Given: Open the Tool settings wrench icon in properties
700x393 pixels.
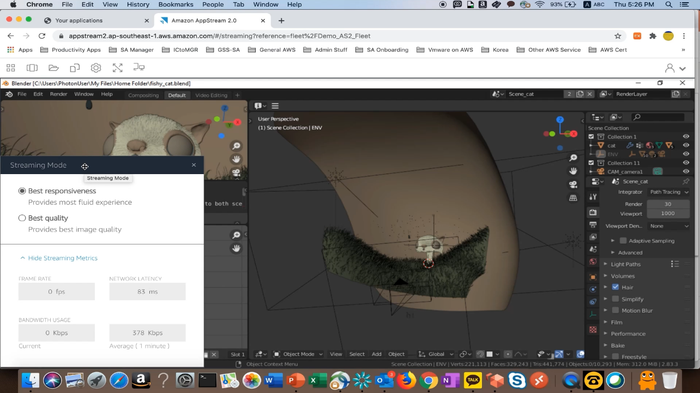Looking at the screenshot, I should pos(593,197).
